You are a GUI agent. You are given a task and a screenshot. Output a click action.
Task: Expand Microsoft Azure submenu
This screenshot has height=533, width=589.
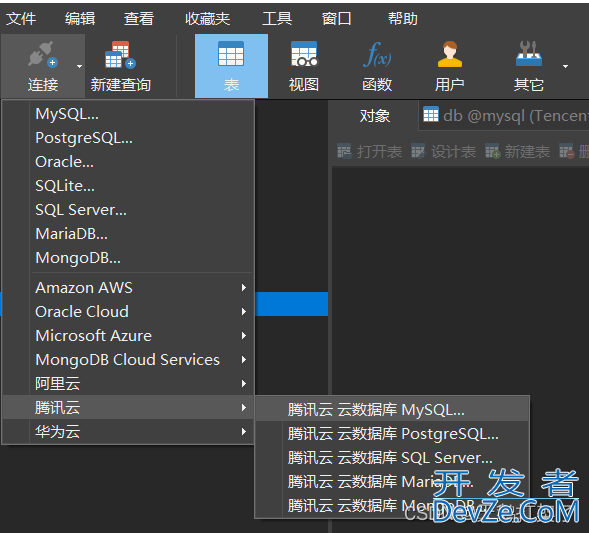click(x=128, y=336)
